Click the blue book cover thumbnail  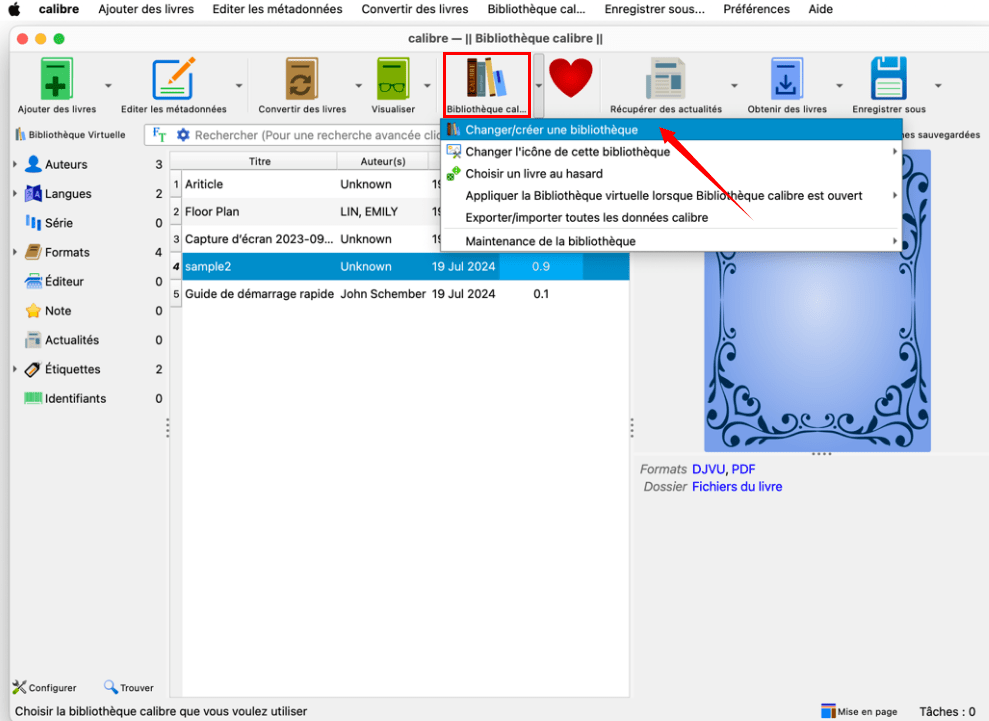[x=817, y=351]
